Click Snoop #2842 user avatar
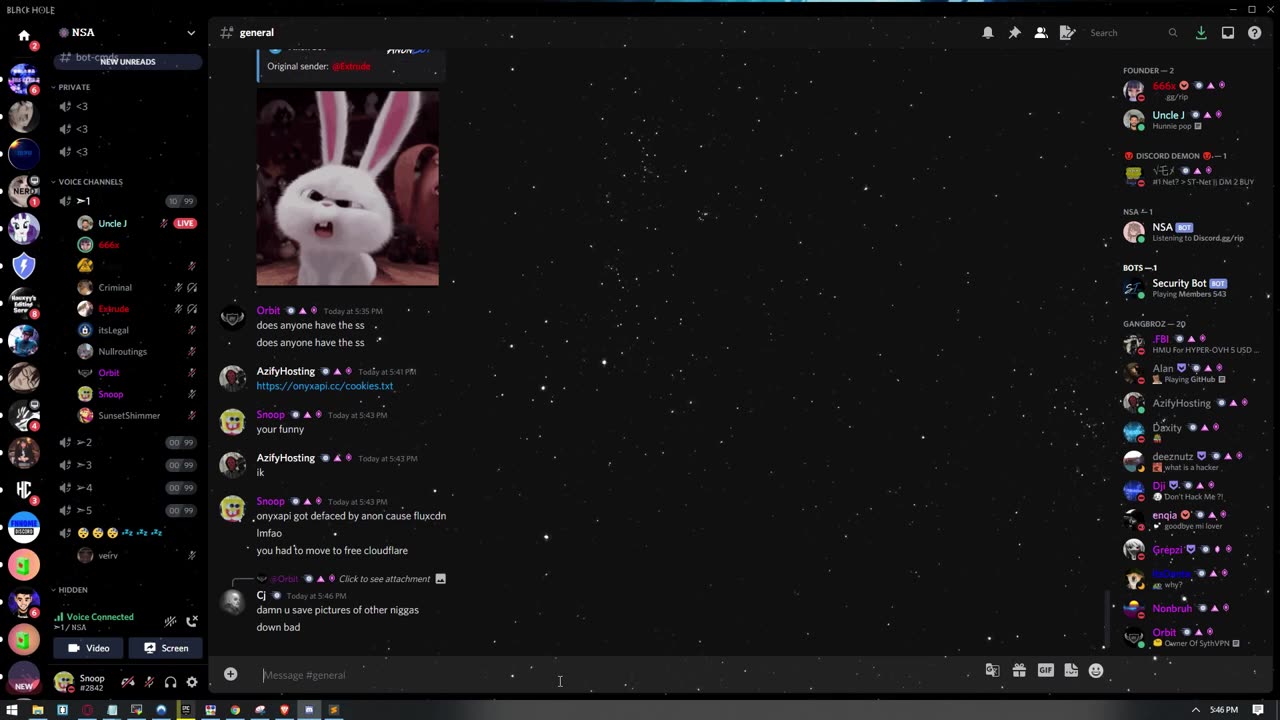Image resolution: width=1280 pixels, height=720 pixels. (x=64, y=682)
